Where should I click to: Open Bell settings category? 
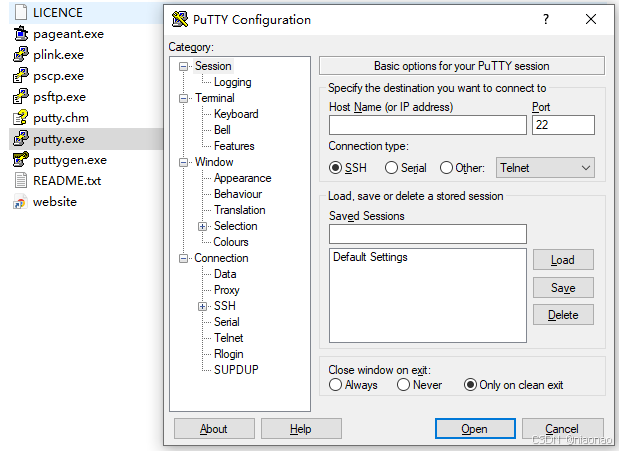[222, 130]
